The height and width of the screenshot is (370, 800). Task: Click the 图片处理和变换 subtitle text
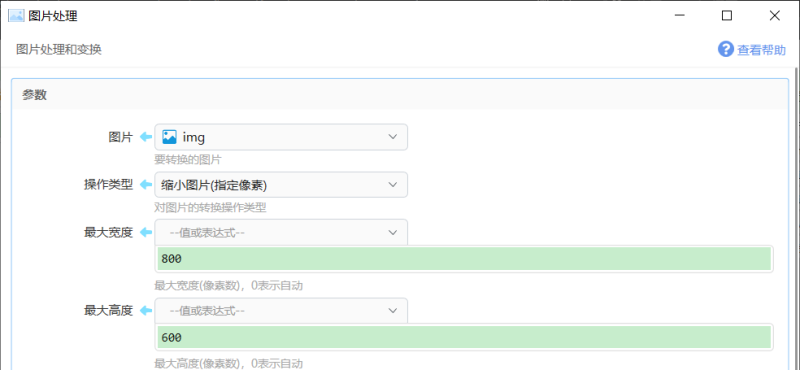click(x=59, y=50)
